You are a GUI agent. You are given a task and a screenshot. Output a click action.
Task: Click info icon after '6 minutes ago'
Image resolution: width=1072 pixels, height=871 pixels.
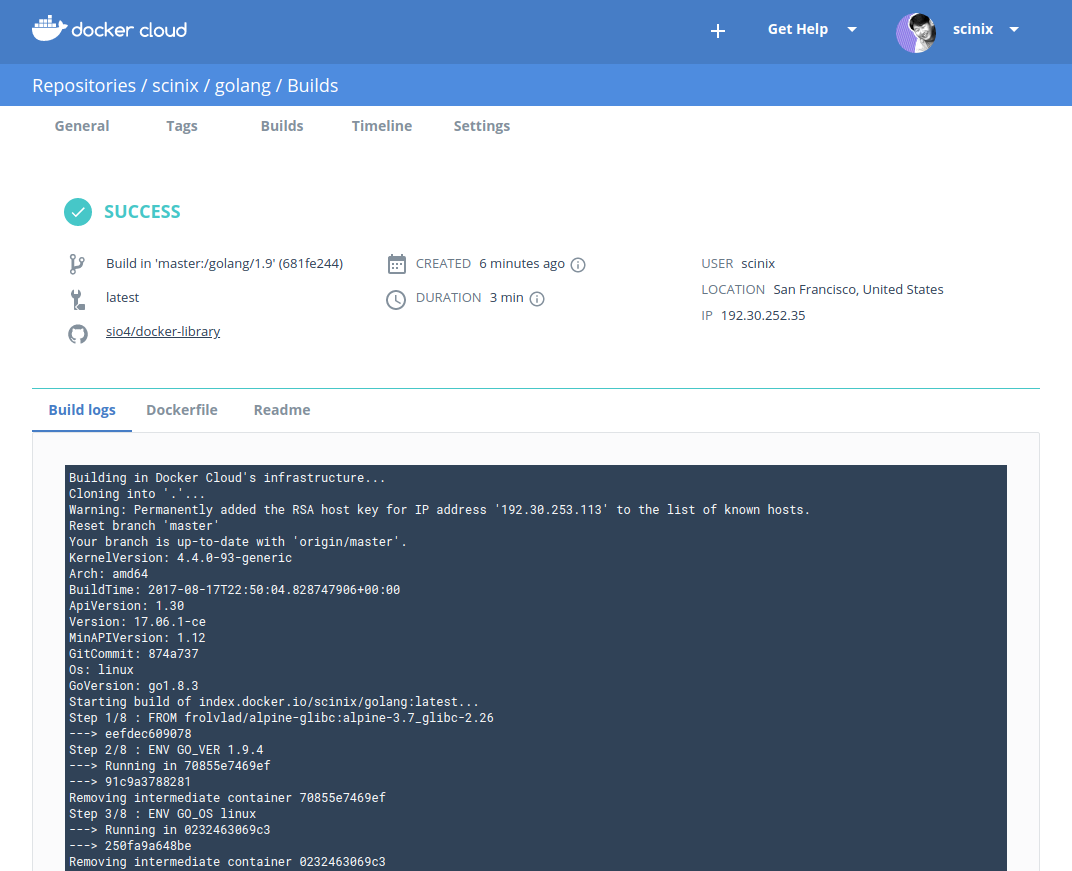578,265
